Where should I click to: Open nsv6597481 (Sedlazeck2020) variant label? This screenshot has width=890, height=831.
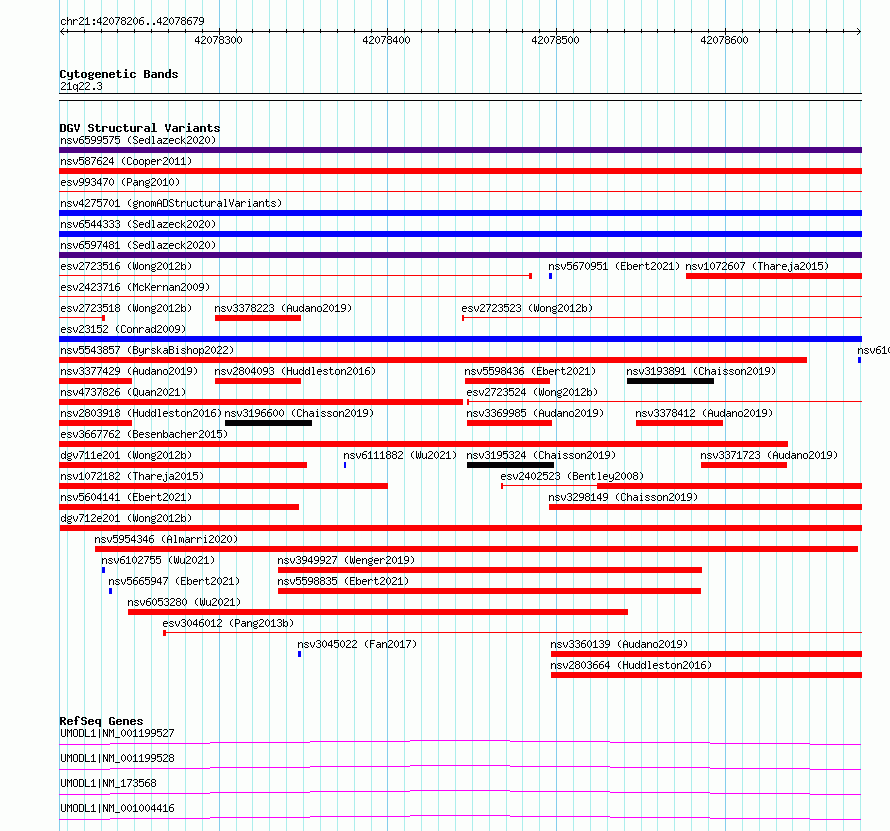tap(138, 245)
